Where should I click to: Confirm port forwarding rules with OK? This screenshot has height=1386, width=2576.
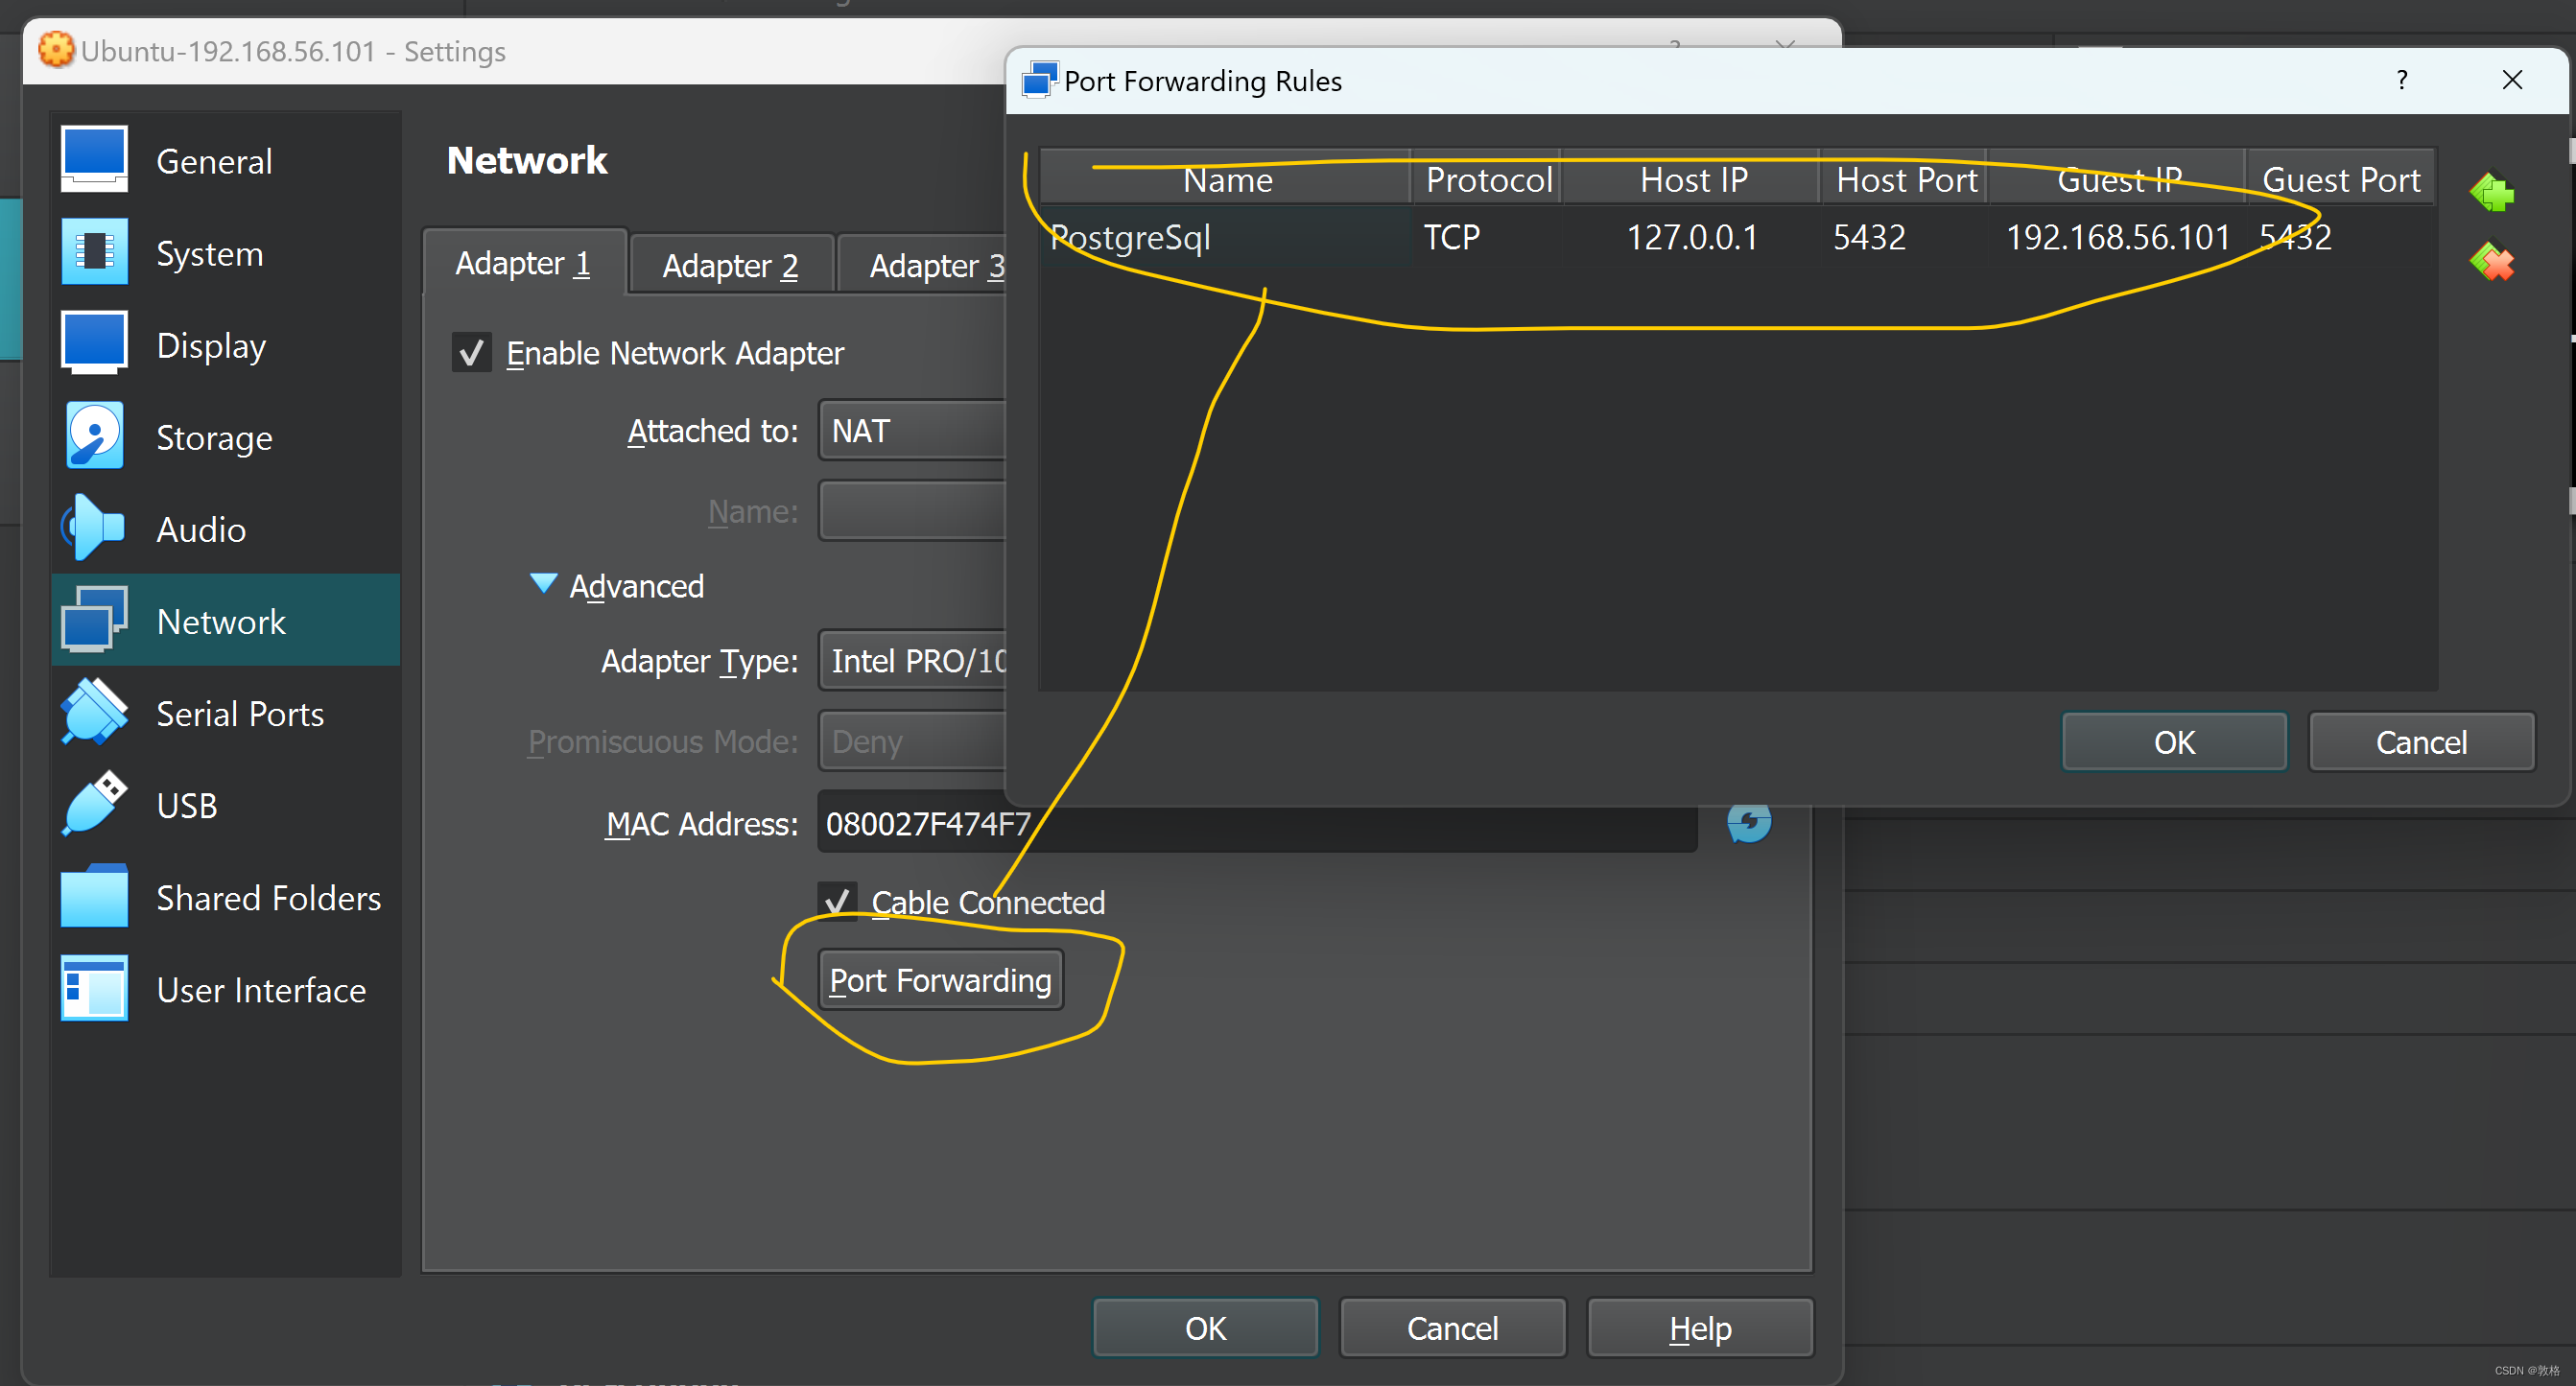point(2173,742)
